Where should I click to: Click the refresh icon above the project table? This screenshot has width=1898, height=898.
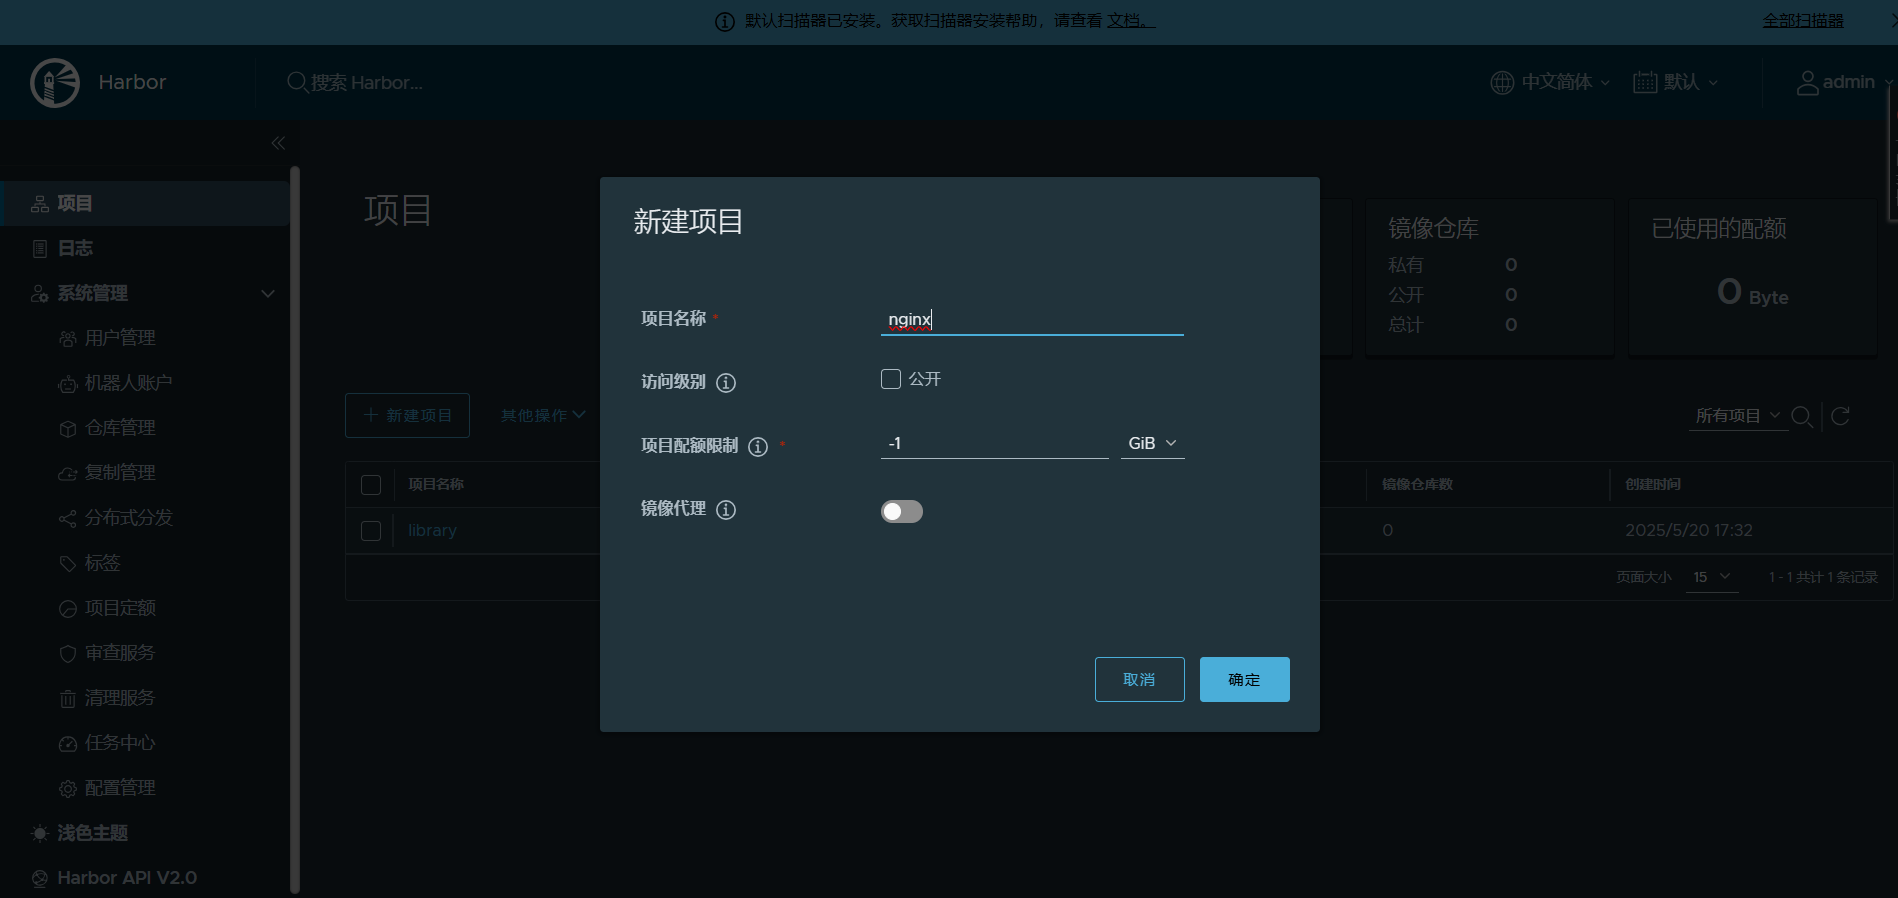point(1840,416)
